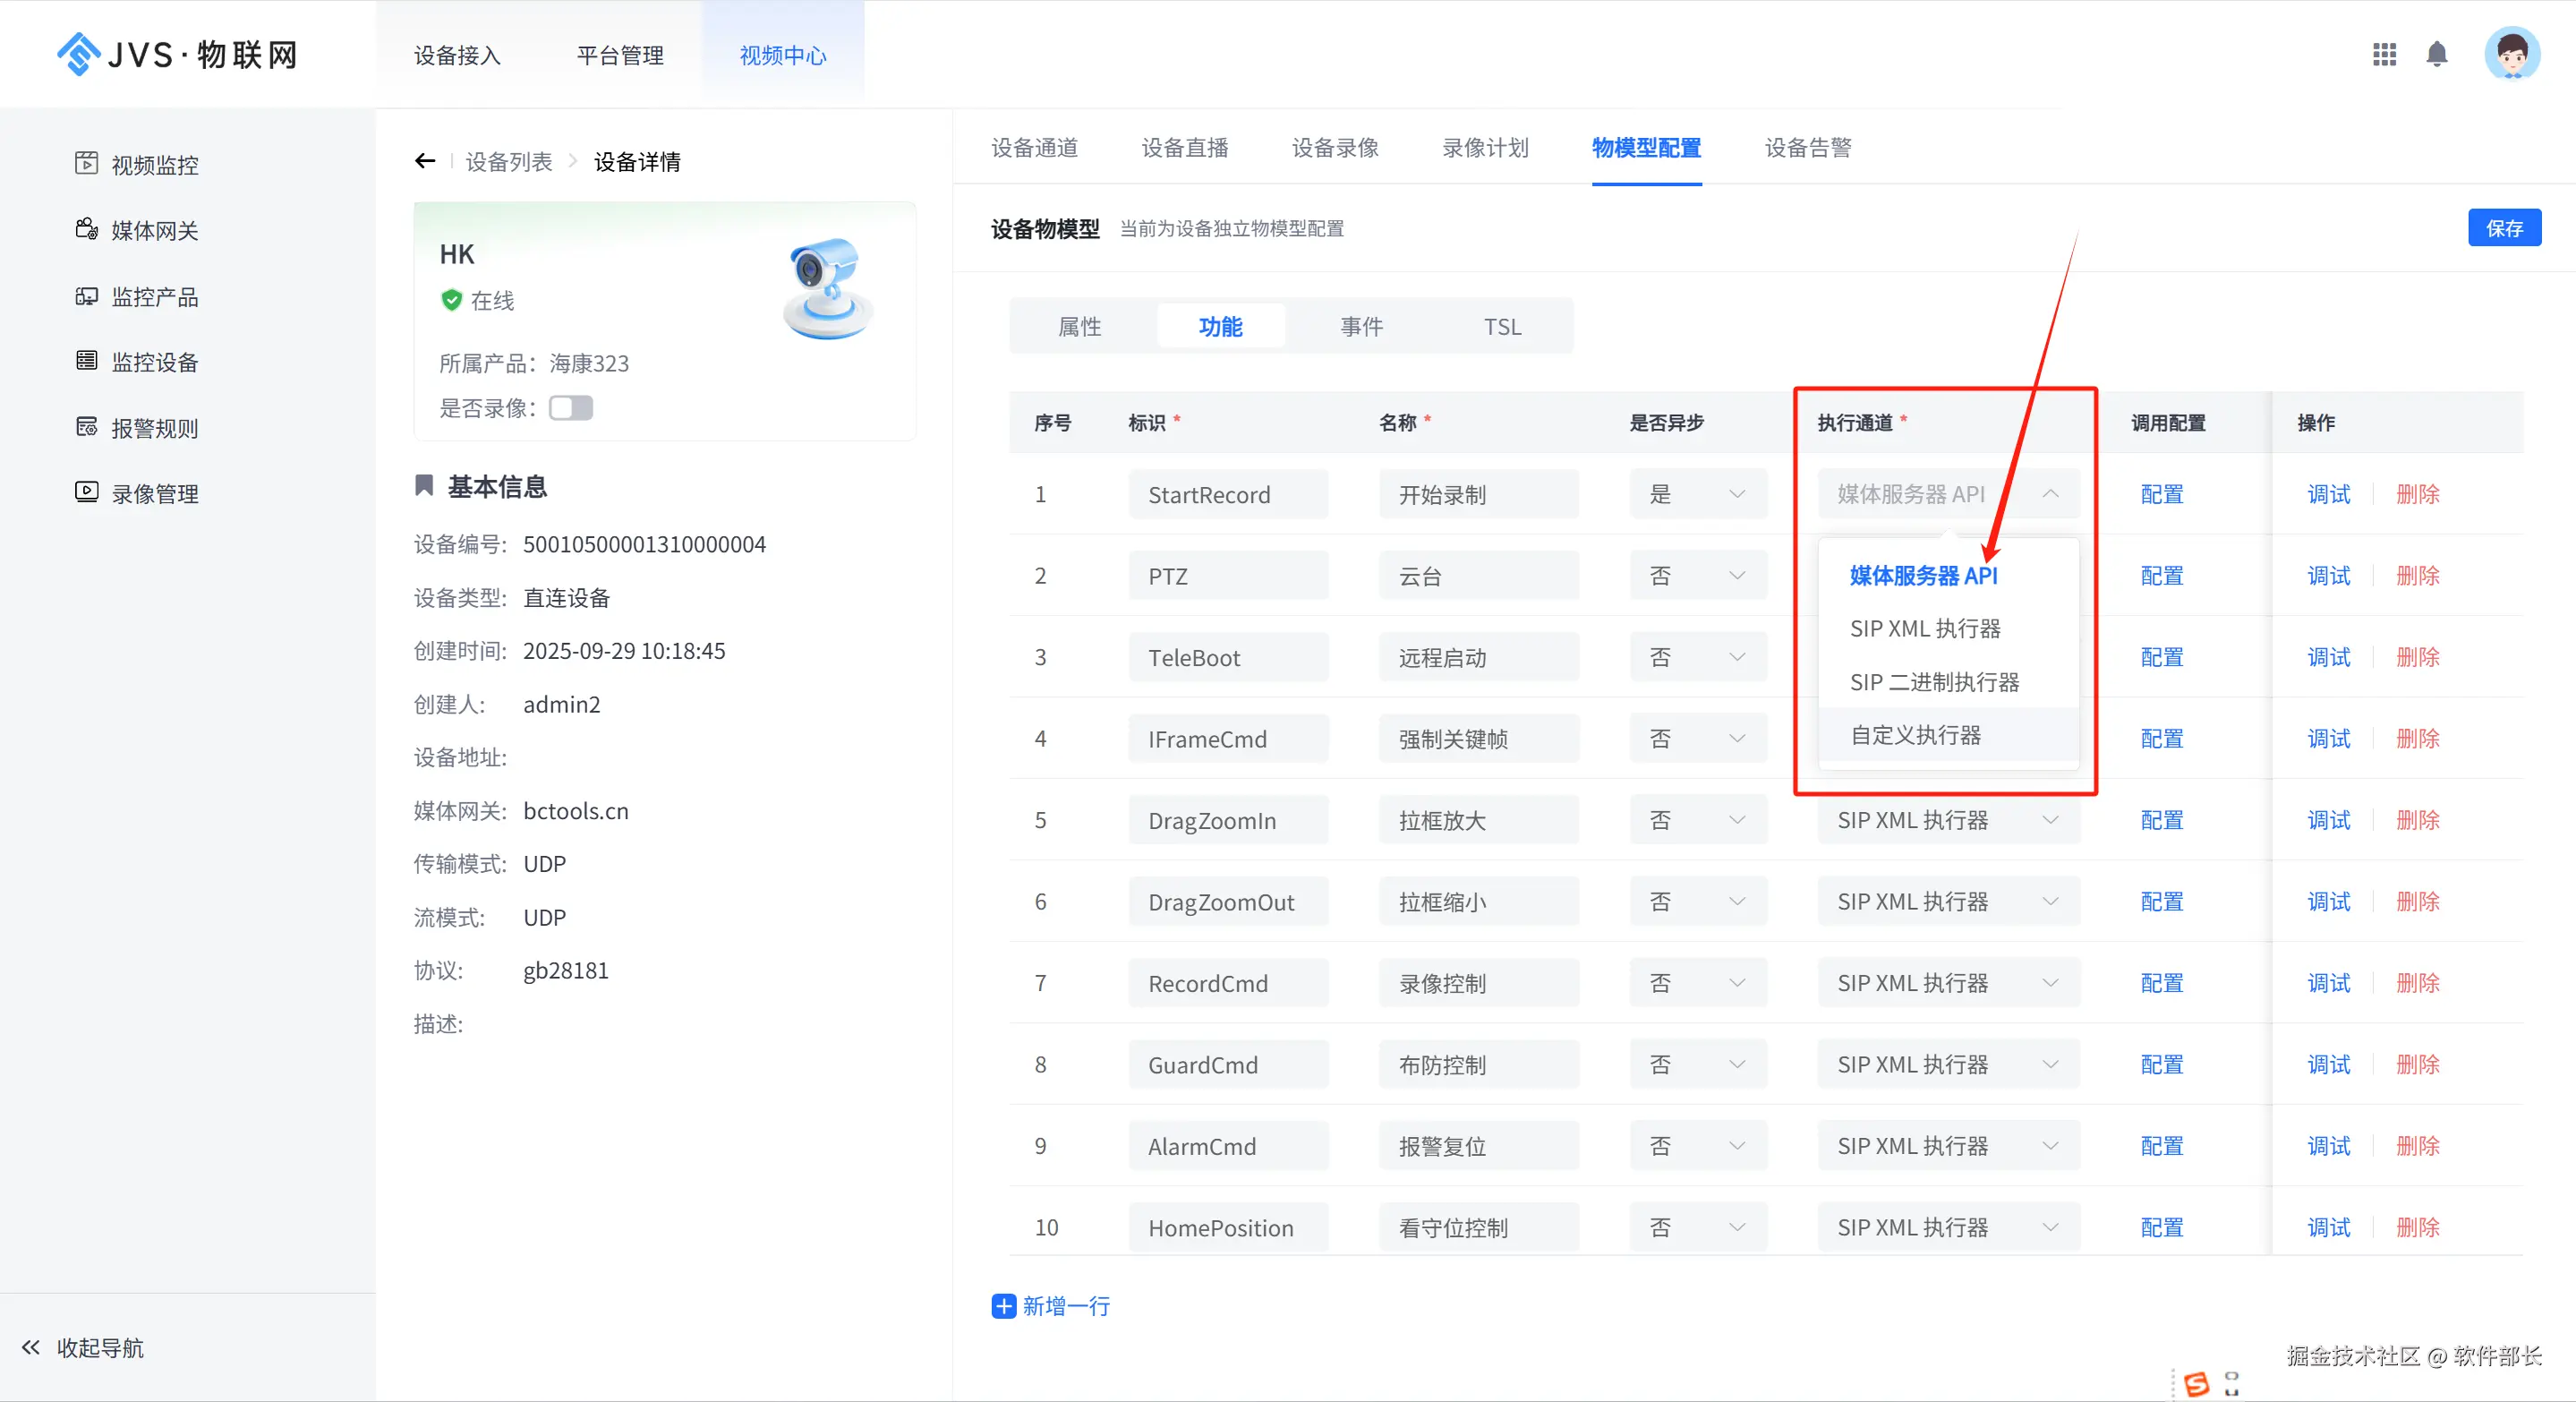The image size is (2576, 1402).
Task: Click debug link for PTZ row
Action: point(2328,576)
